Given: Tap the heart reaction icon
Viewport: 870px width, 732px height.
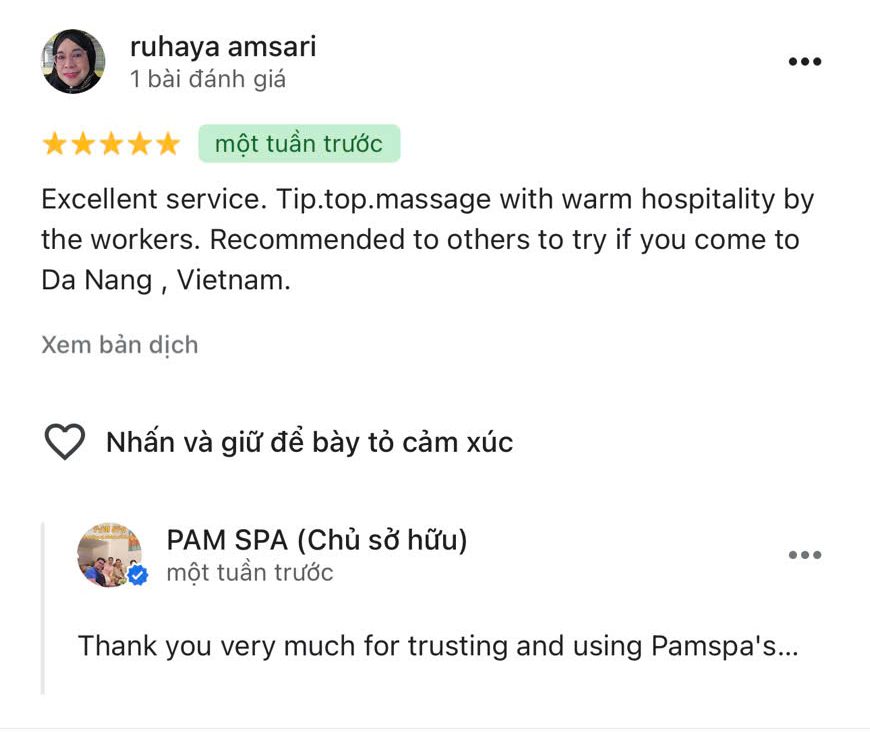Looking at the screenshot, I should [x=65, y=441].
